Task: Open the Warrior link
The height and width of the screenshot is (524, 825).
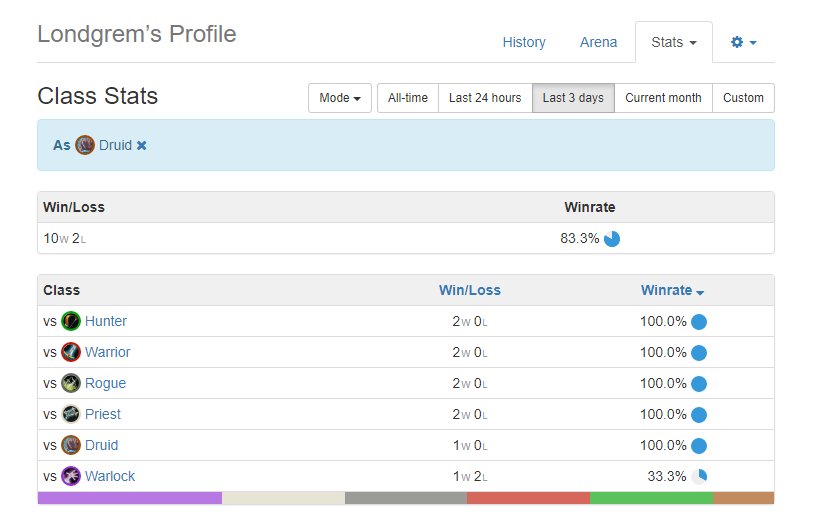Action: (107, 352)
